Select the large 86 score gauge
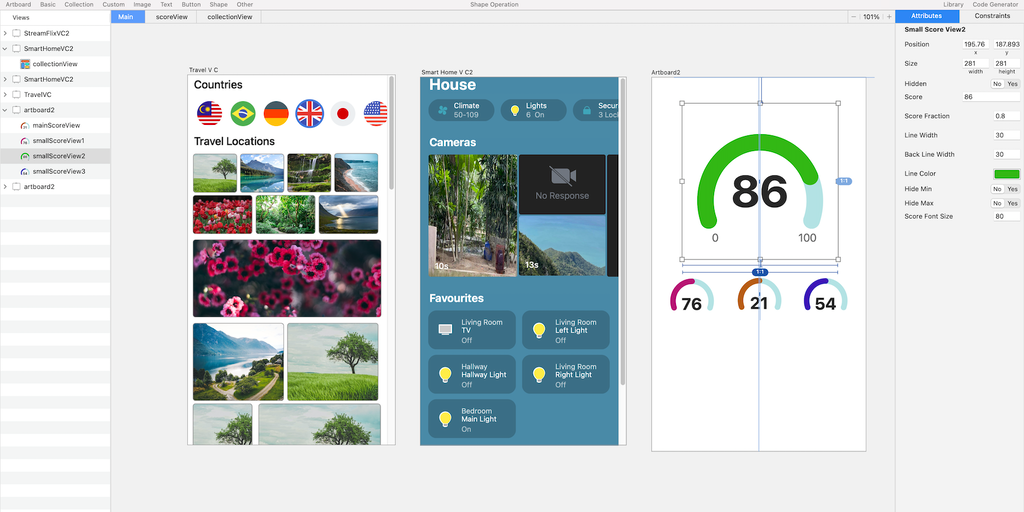The height and width of the screenshot is (512, 1024). (x=760, y=181)
